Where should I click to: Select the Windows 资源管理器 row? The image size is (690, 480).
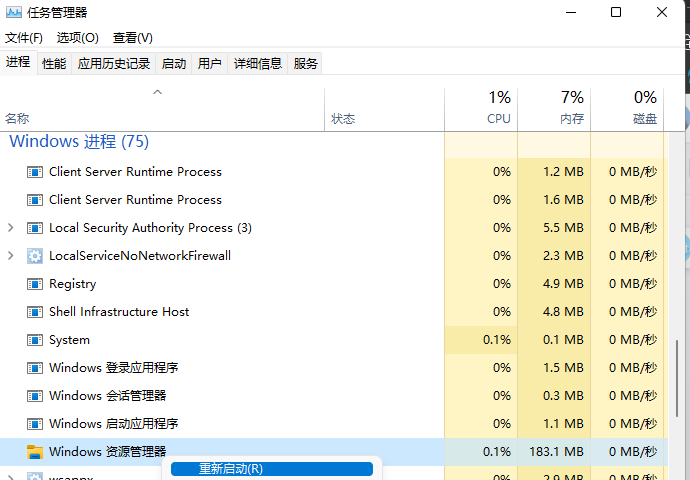(334, 452)
